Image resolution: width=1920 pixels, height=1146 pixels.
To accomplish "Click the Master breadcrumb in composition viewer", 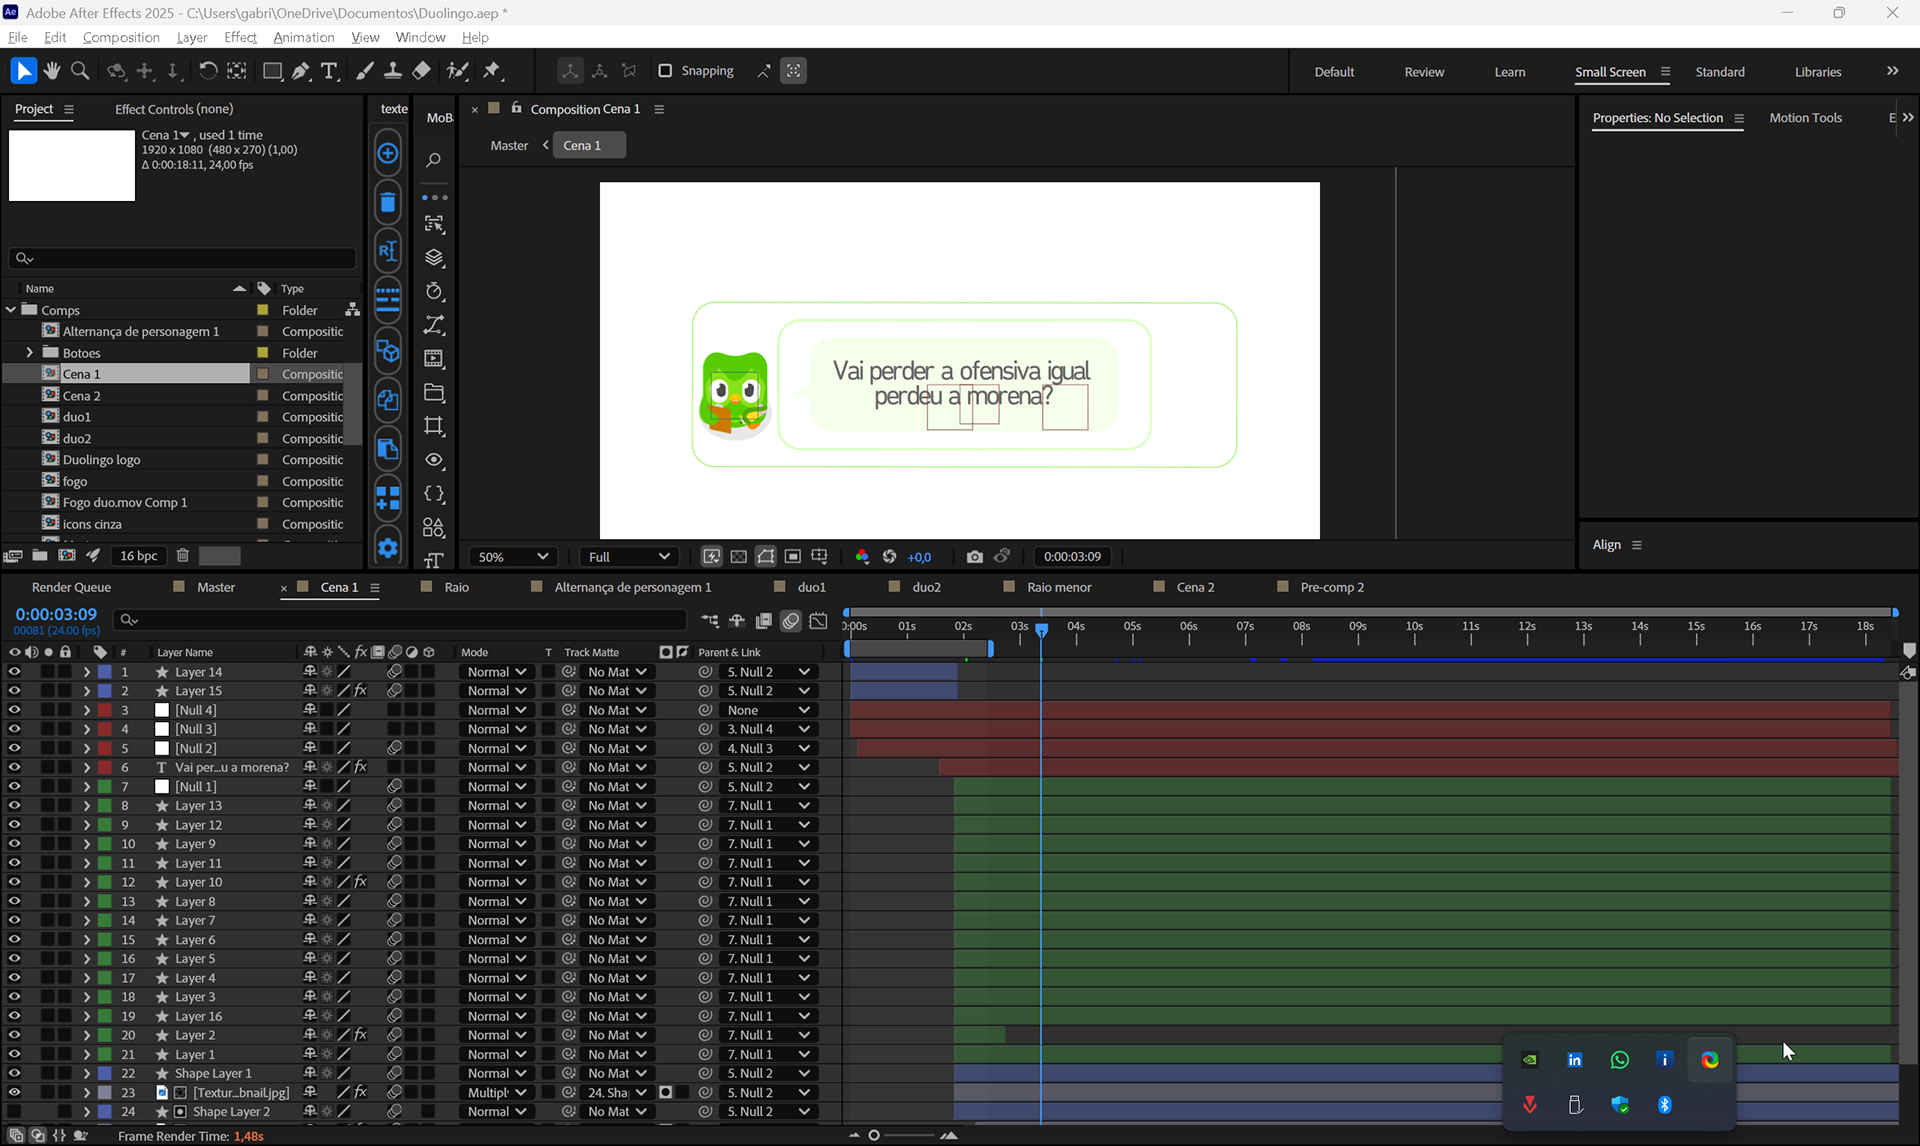I will coord(509,145).
